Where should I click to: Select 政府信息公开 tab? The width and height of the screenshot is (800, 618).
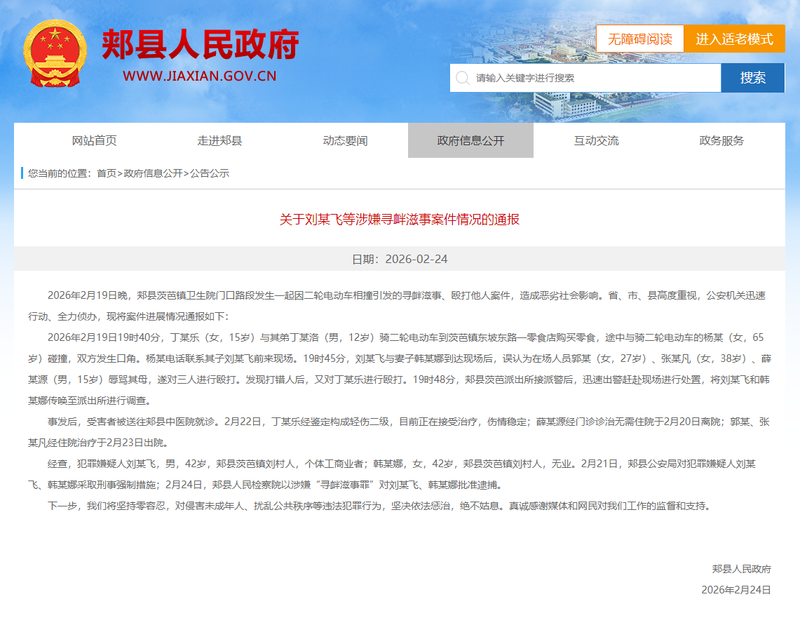coord(470,140)
